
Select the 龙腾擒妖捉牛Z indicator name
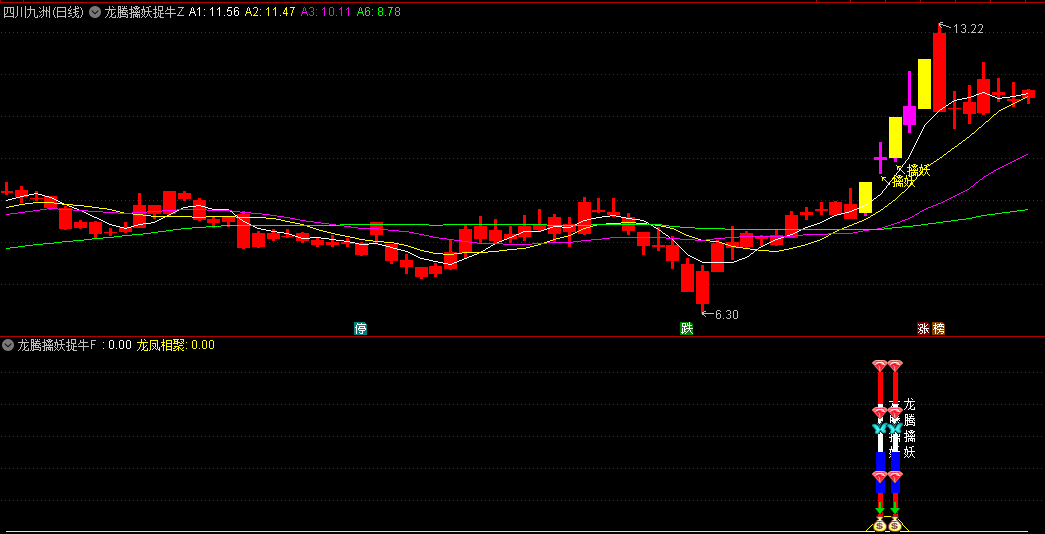(144, 12)
